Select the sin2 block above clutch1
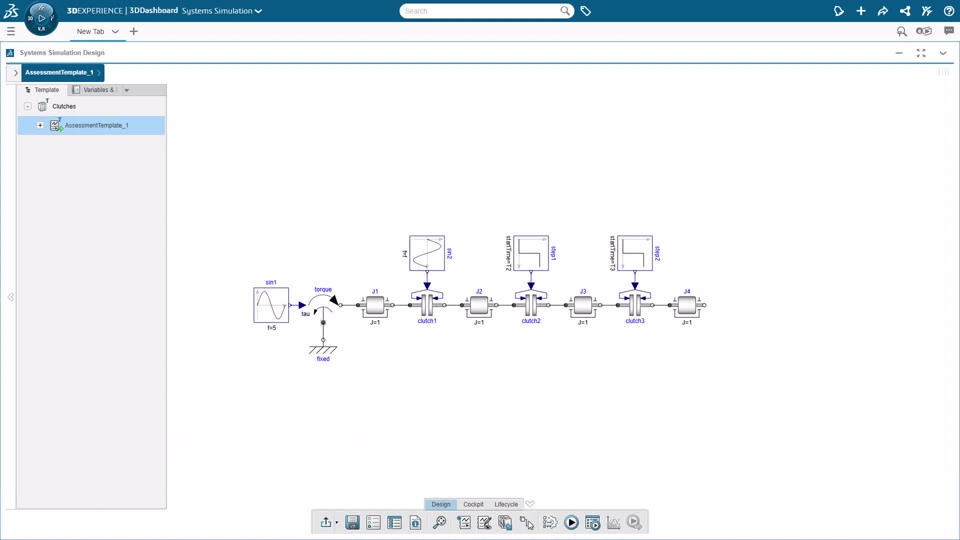Screen dimensions: 960x540 pyautogui.click(x=427, y=253)
